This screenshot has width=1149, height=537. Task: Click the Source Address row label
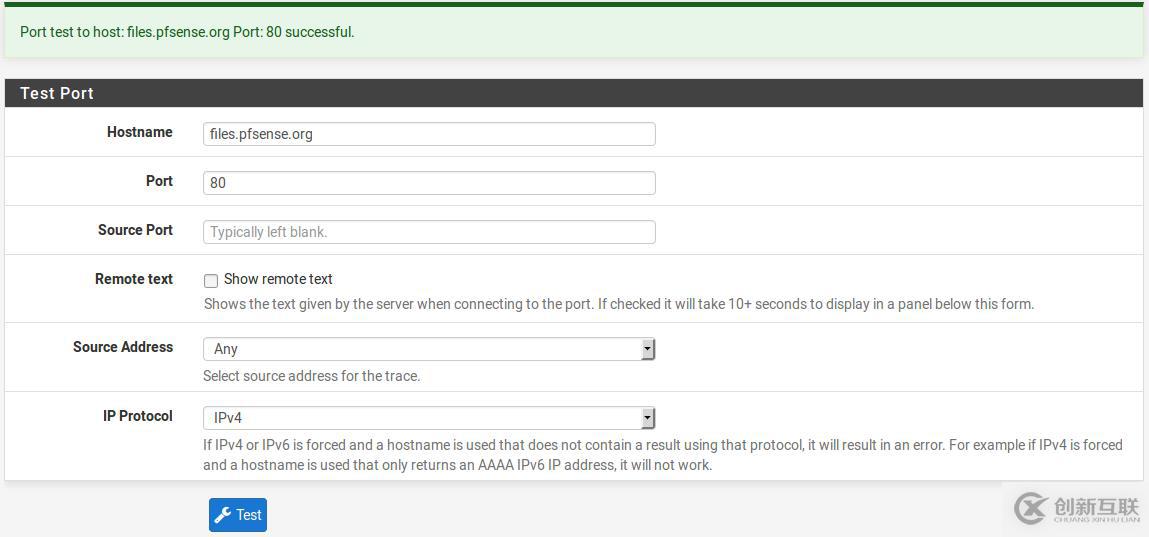[123, 347]
